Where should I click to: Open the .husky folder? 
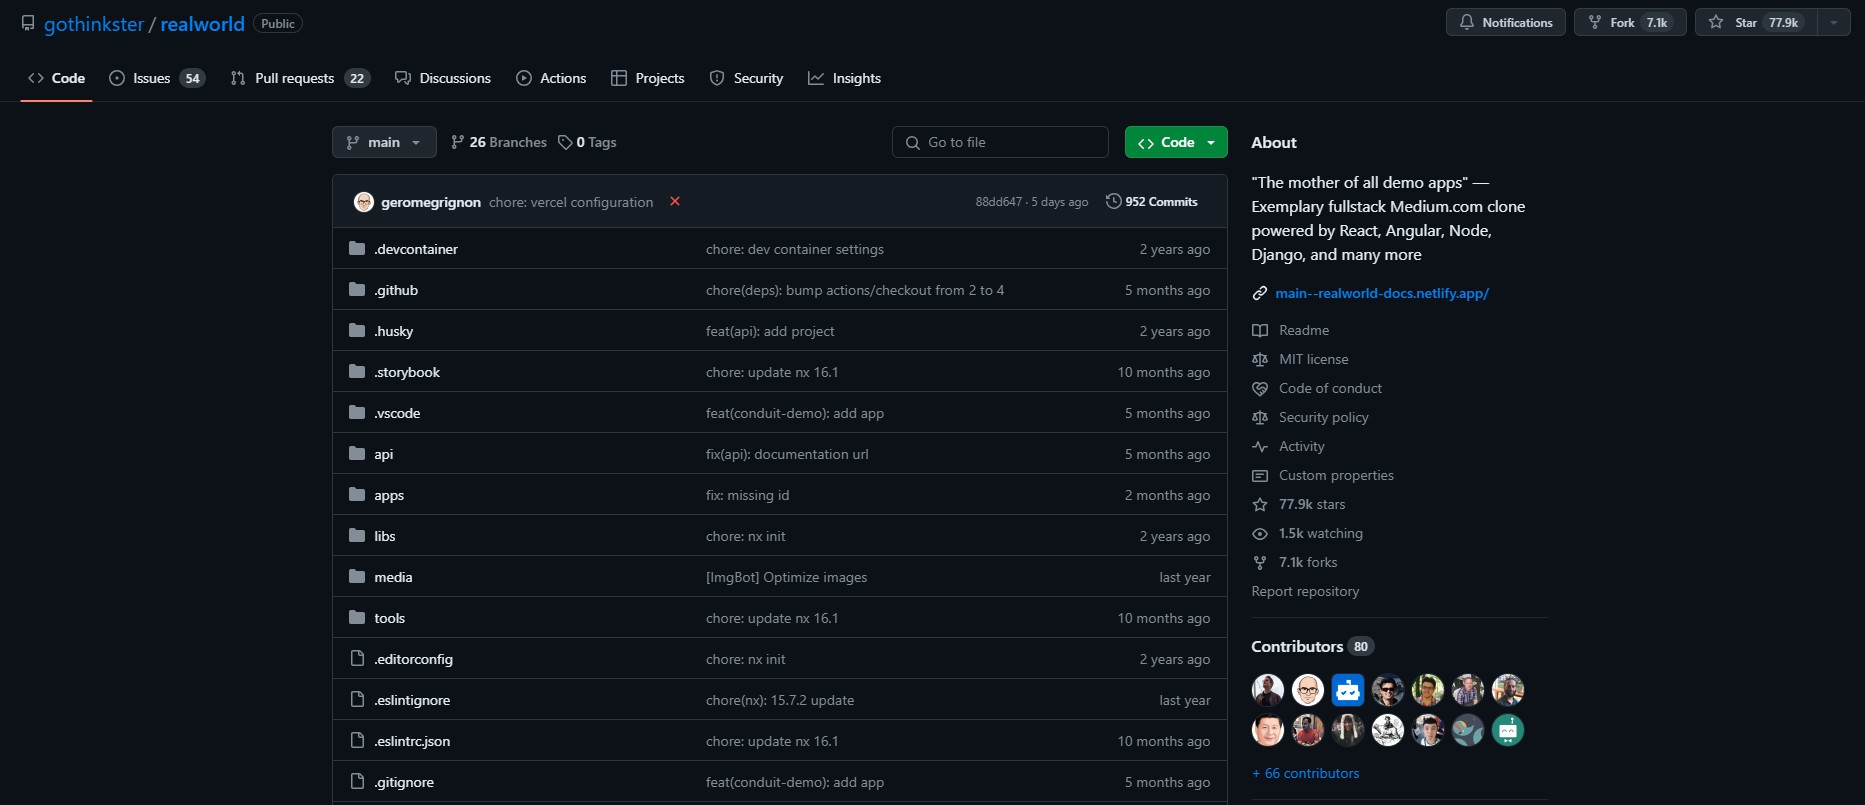(x=394, y=331)
